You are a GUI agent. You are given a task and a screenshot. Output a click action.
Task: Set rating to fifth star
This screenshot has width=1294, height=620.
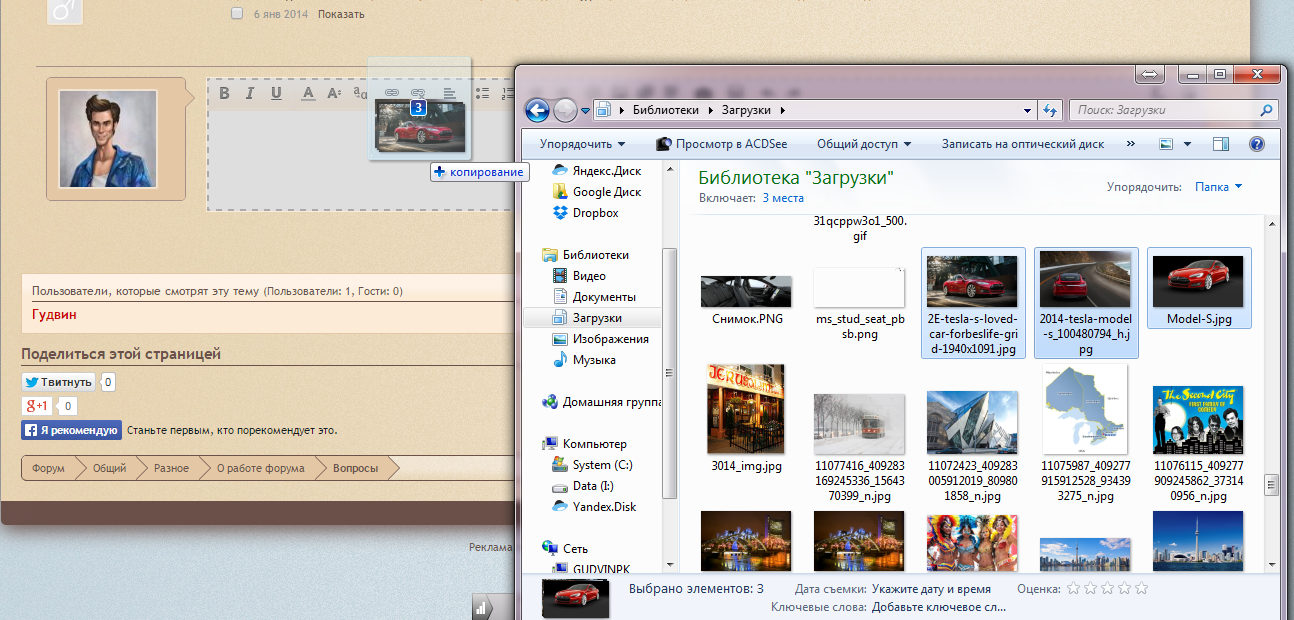pyautogui.click(x=1141, y=589)
